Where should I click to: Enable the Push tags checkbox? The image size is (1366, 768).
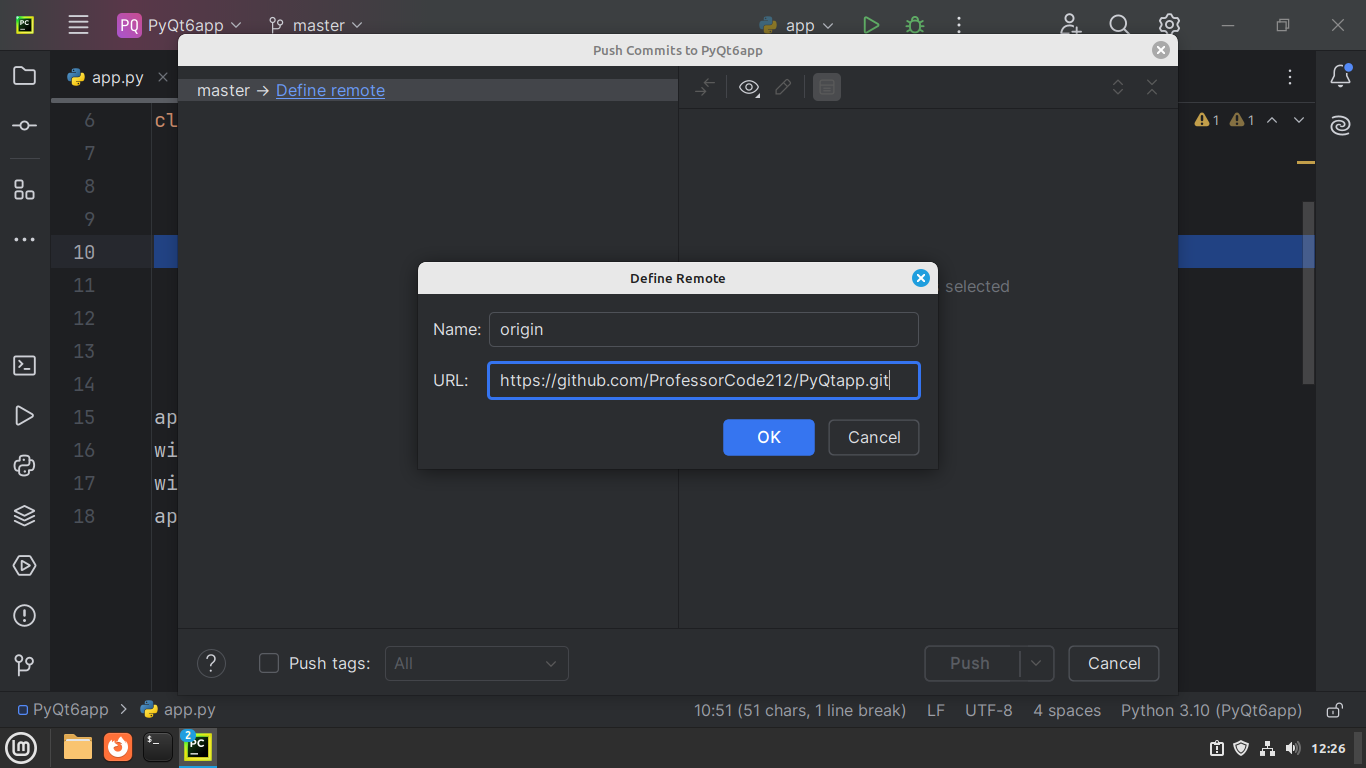[x=269, y=663]
